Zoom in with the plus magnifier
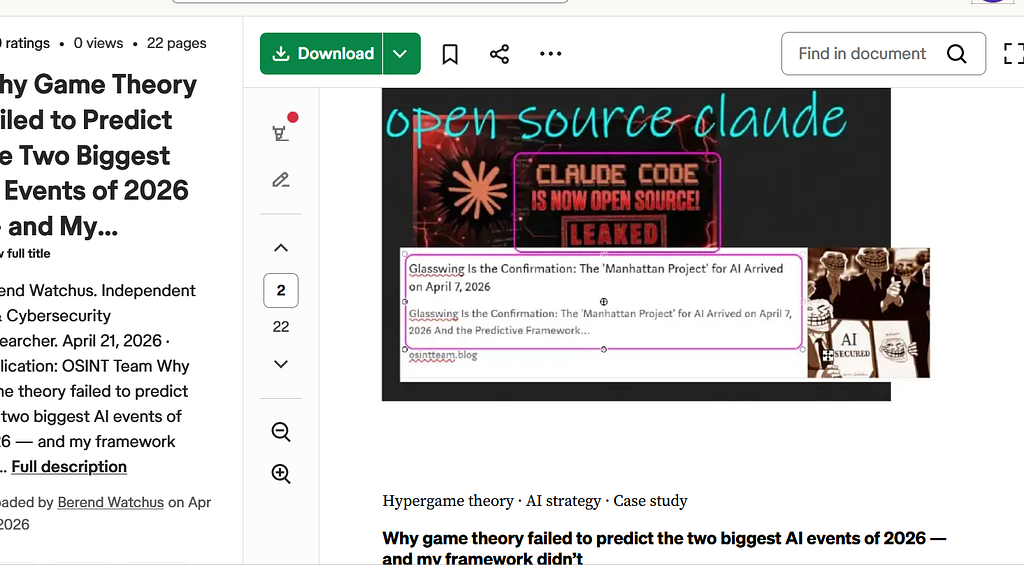This screenshot has width=1024, height=565. click(281, 474)
